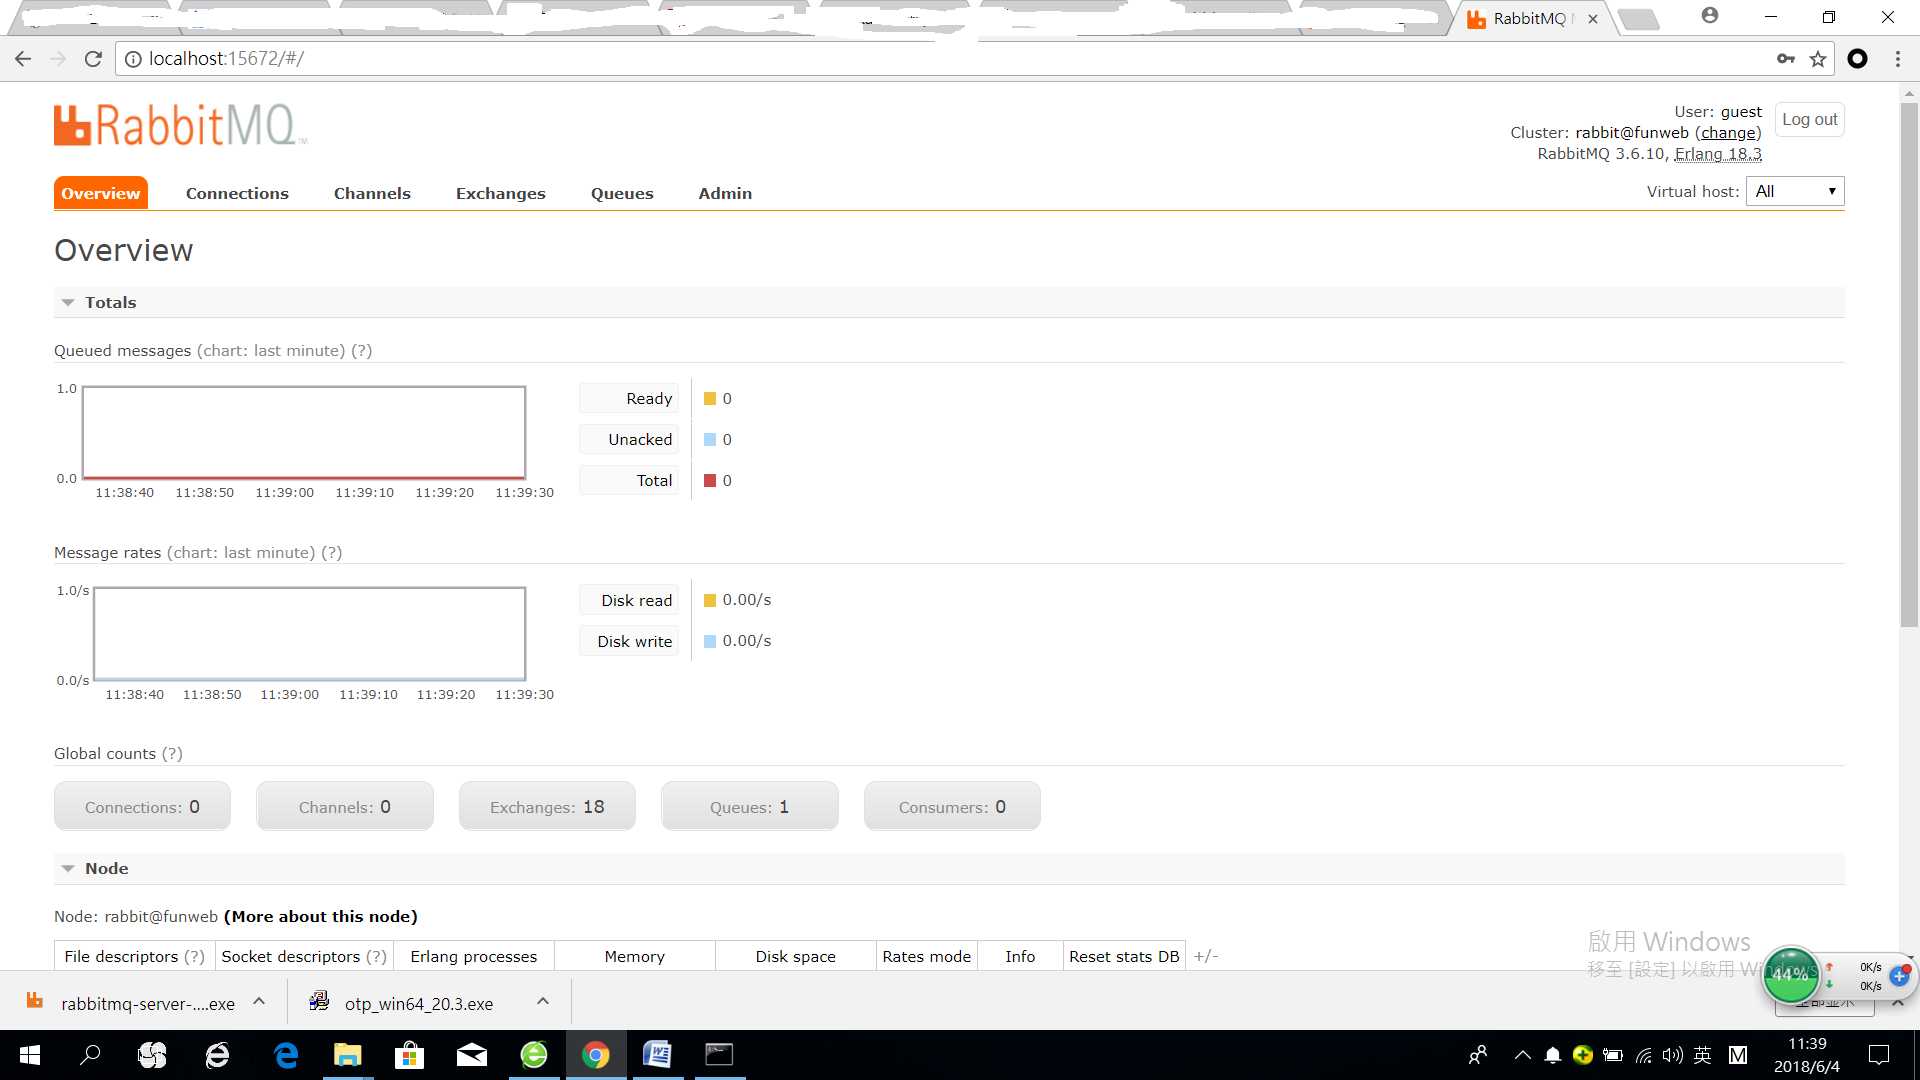Screen dimensions: 1920x1080
Task: Open Windows Start menu
Action: point(30,1055)
